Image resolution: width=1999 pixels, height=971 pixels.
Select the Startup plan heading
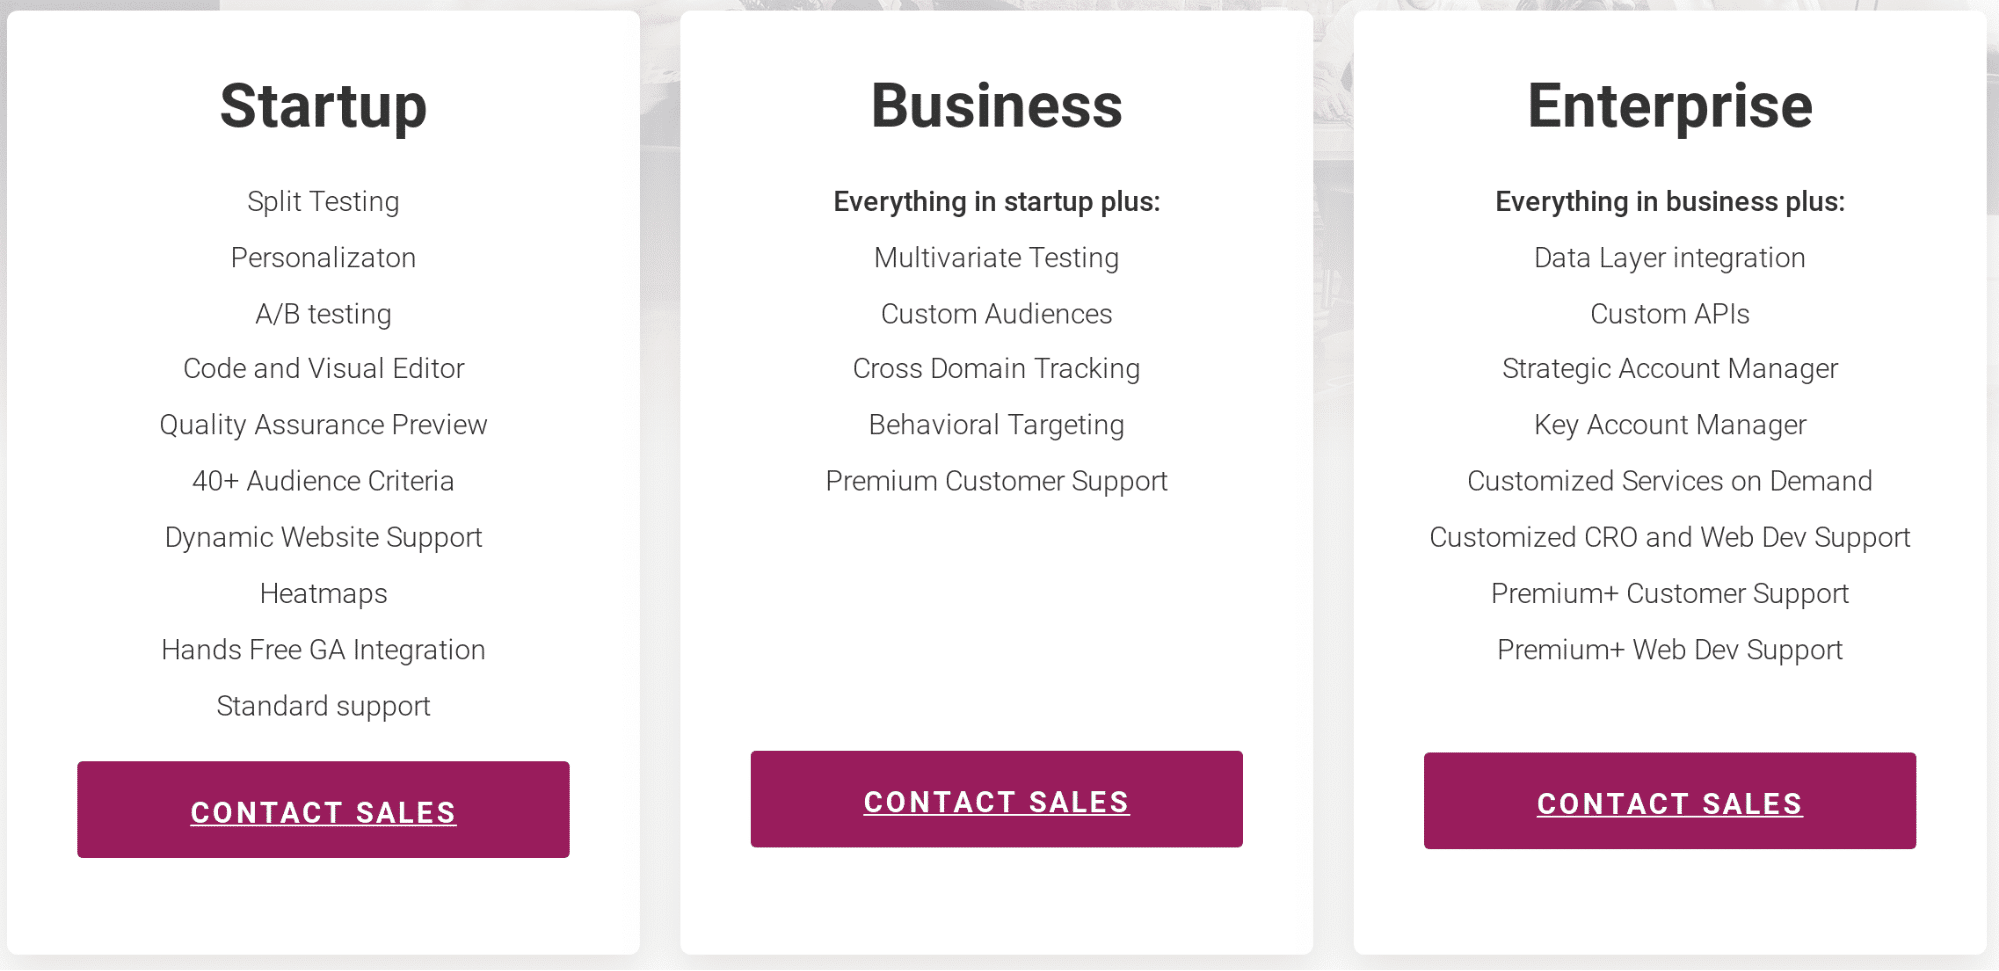click(x=323, y=107)
